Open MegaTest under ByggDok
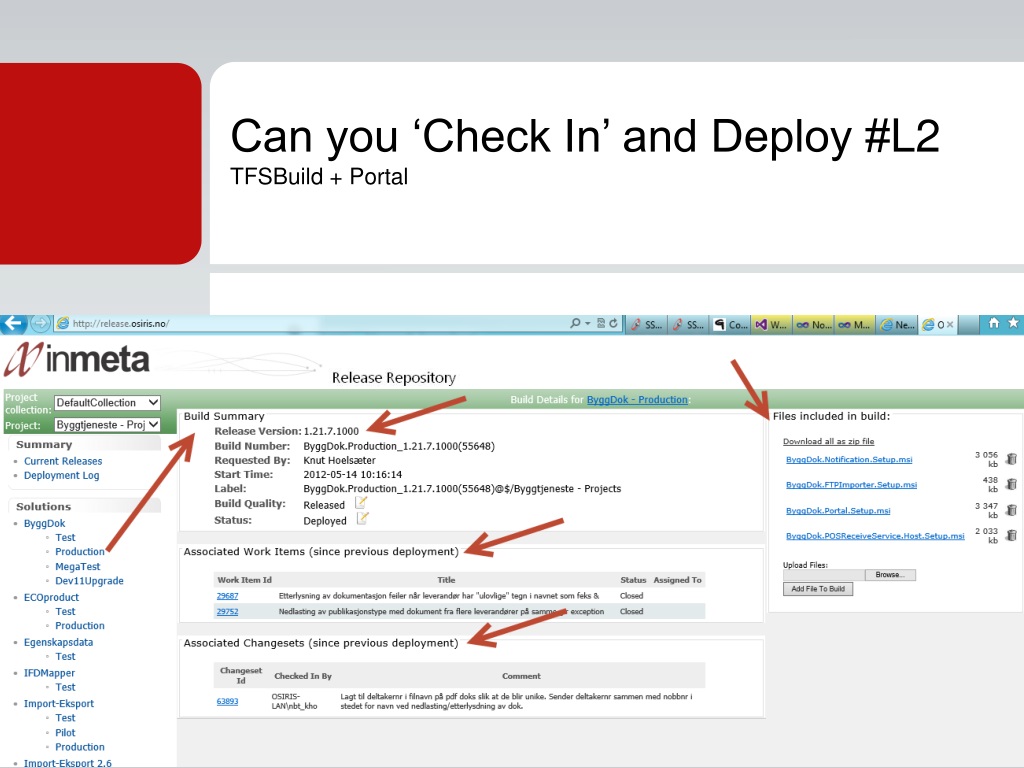1024x768 pixels. click(78, 566)
